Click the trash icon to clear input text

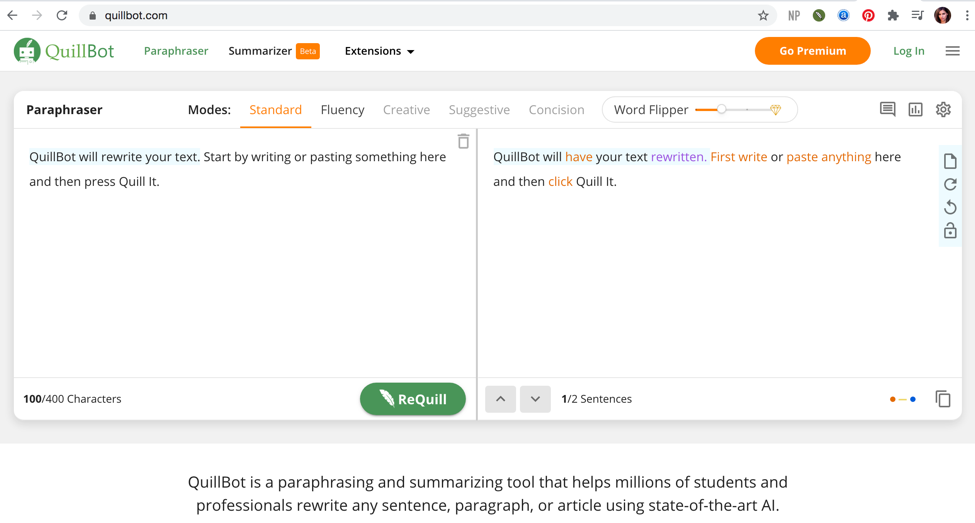463,141
